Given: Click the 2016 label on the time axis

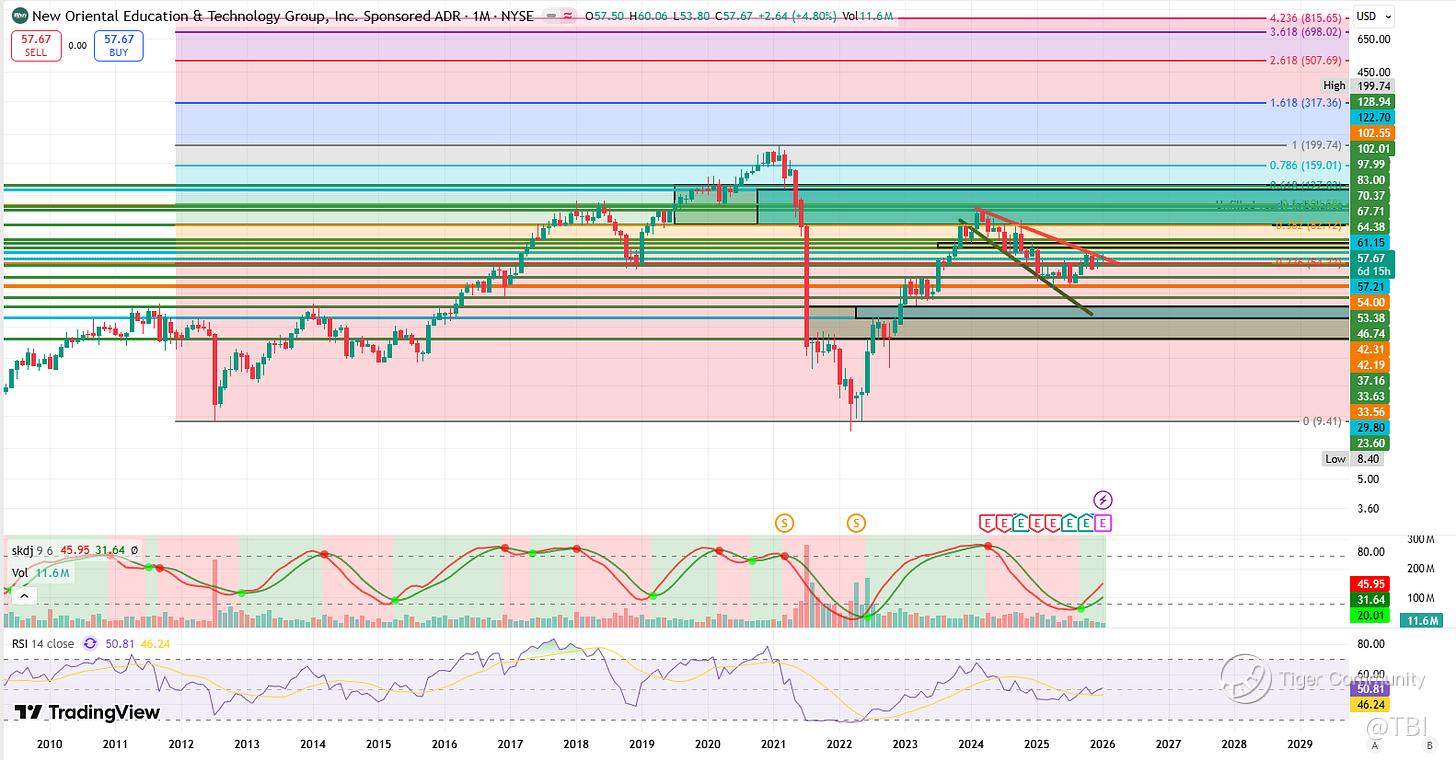Looking at the screenshot, I should 443,745.
